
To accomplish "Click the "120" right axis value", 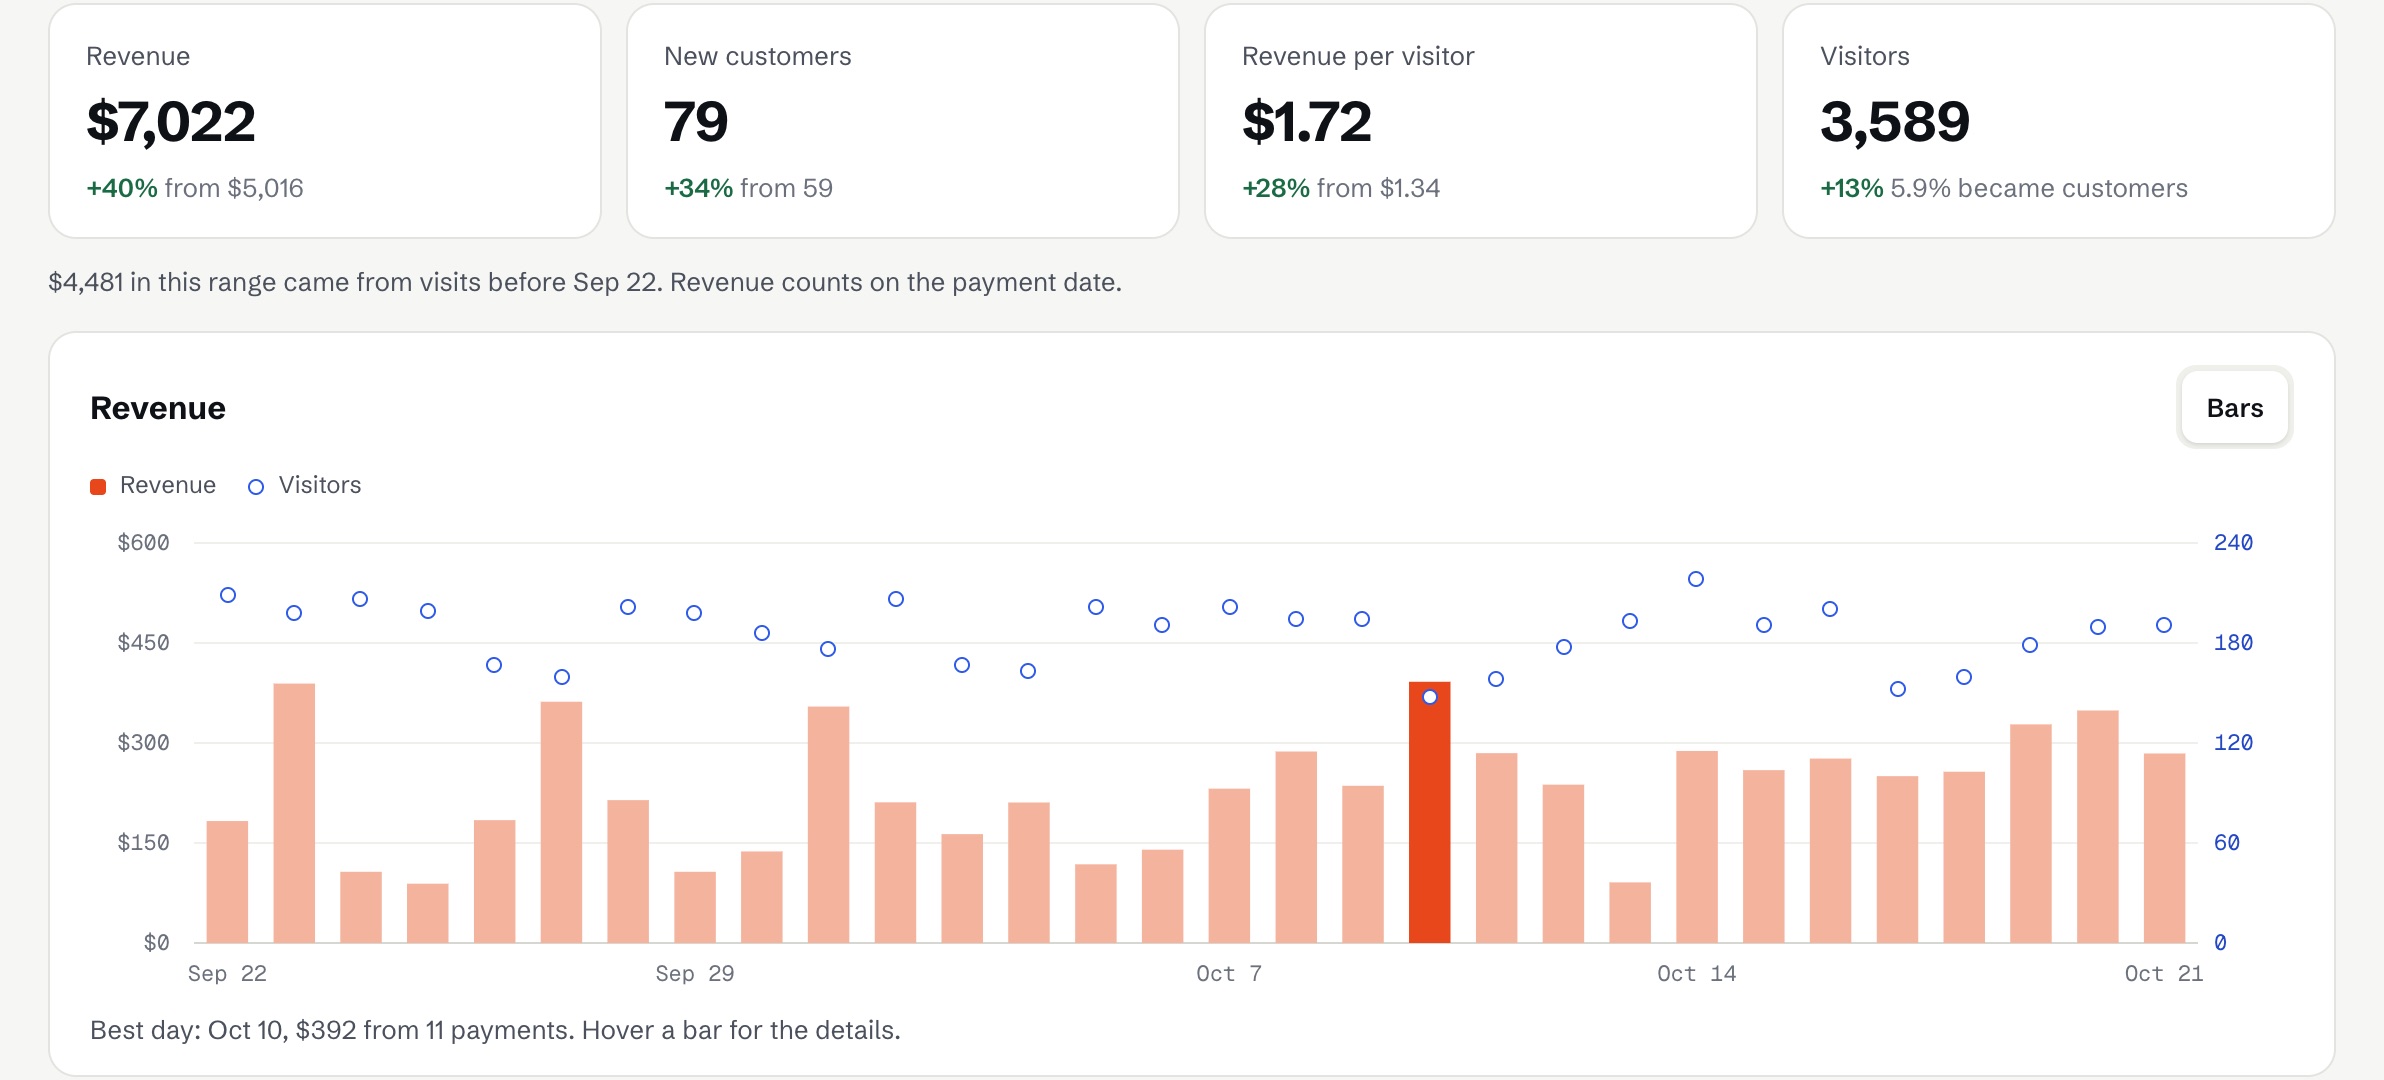I will coord(2233,743).
